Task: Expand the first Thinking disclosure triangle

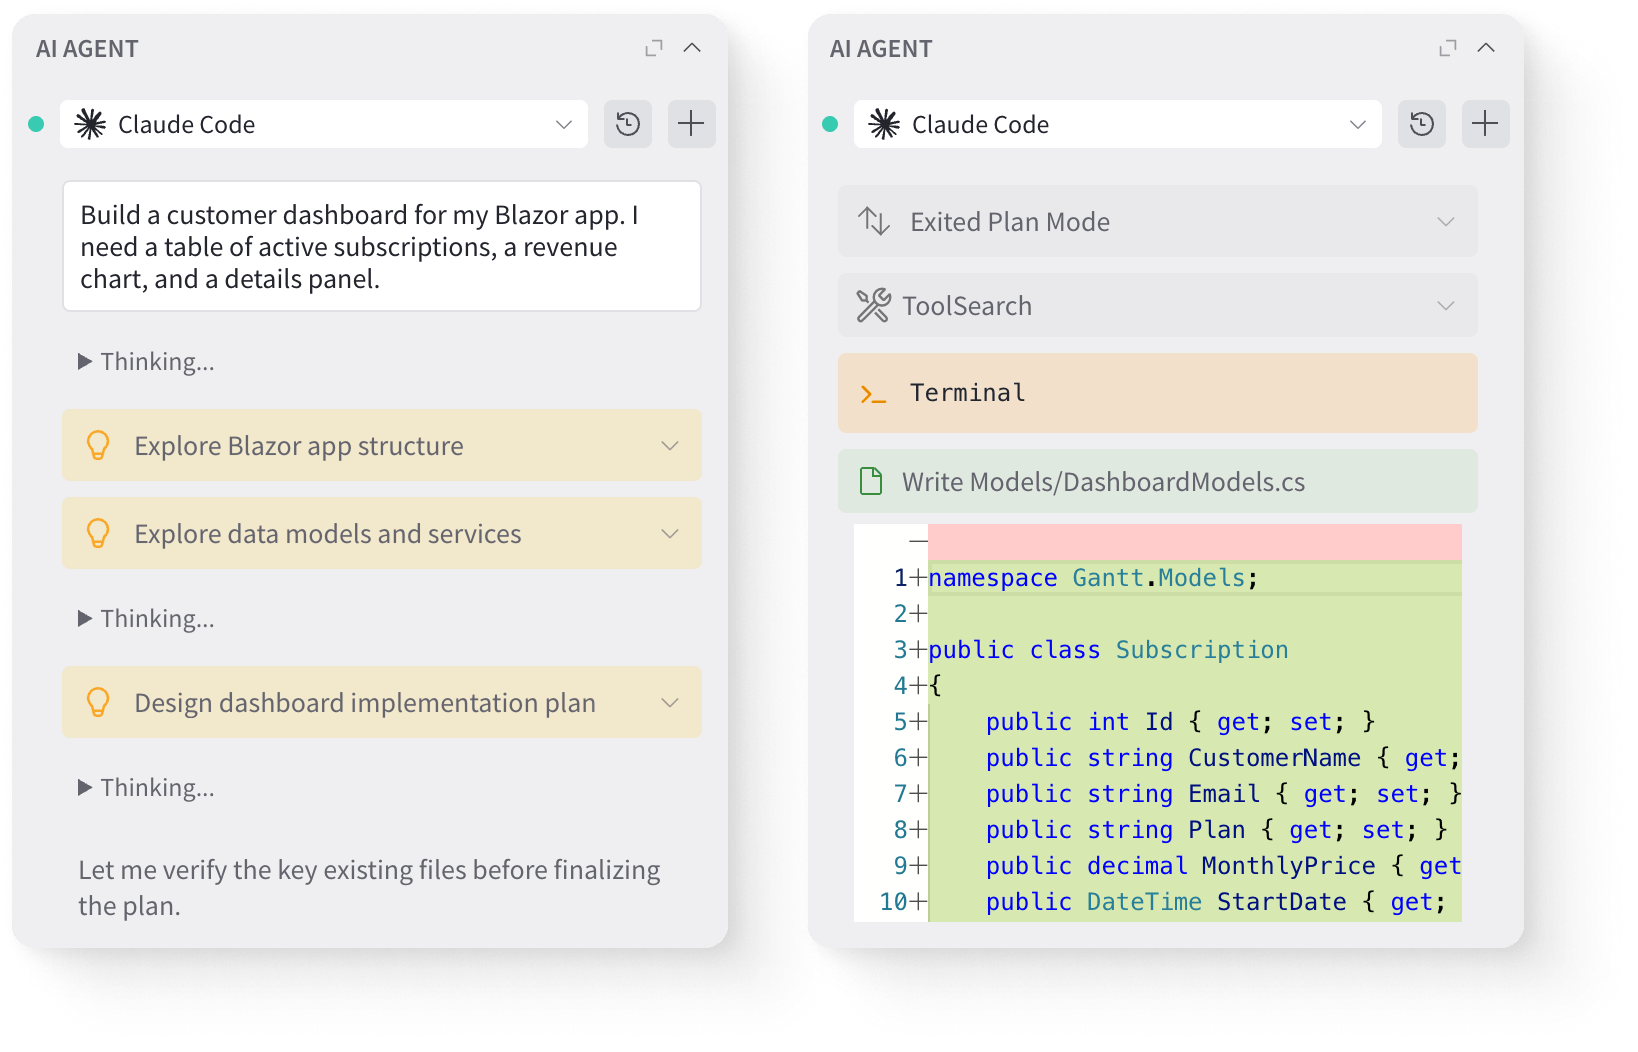Action: [x=84, y=361]
